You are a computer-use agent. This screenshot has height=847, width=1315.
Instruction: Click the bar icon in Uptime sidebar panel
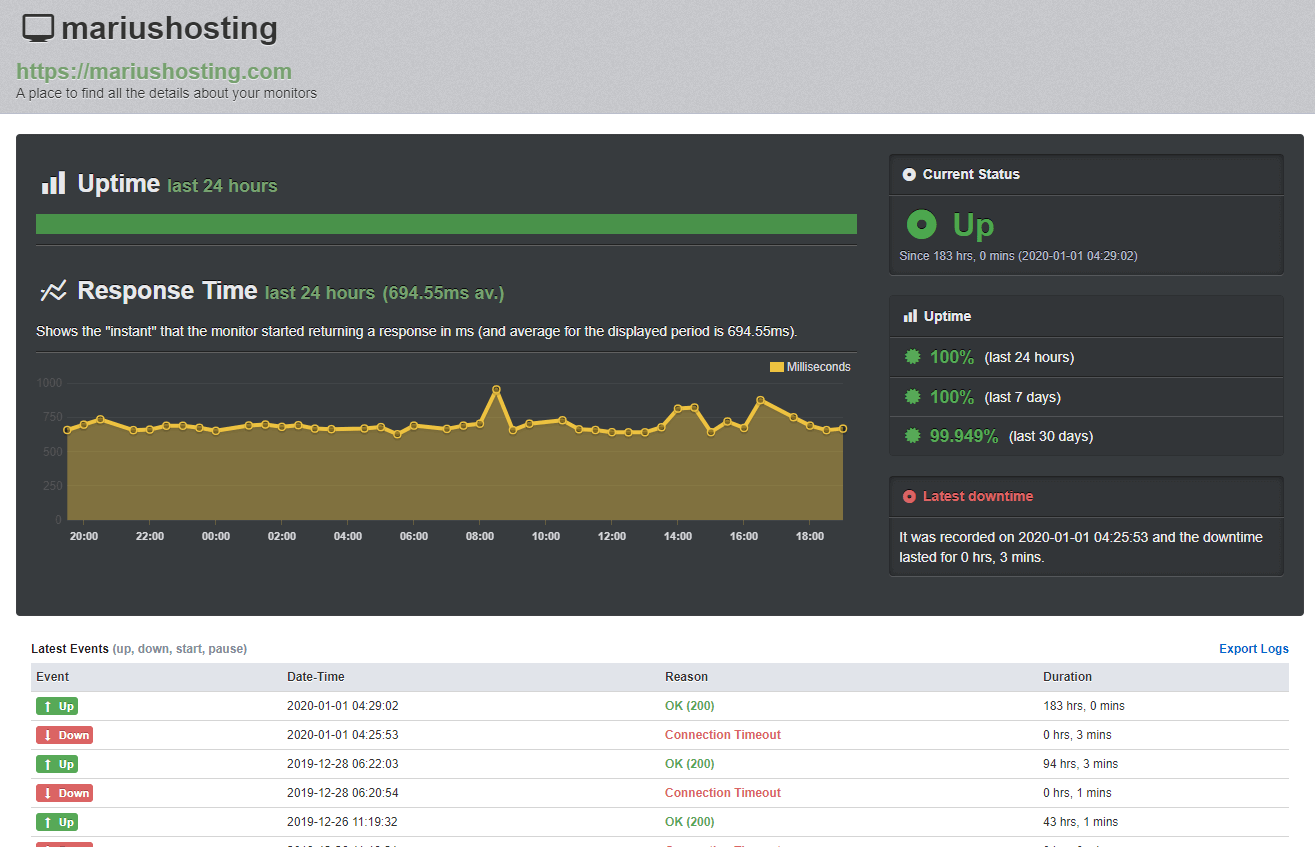coord(910,316)
